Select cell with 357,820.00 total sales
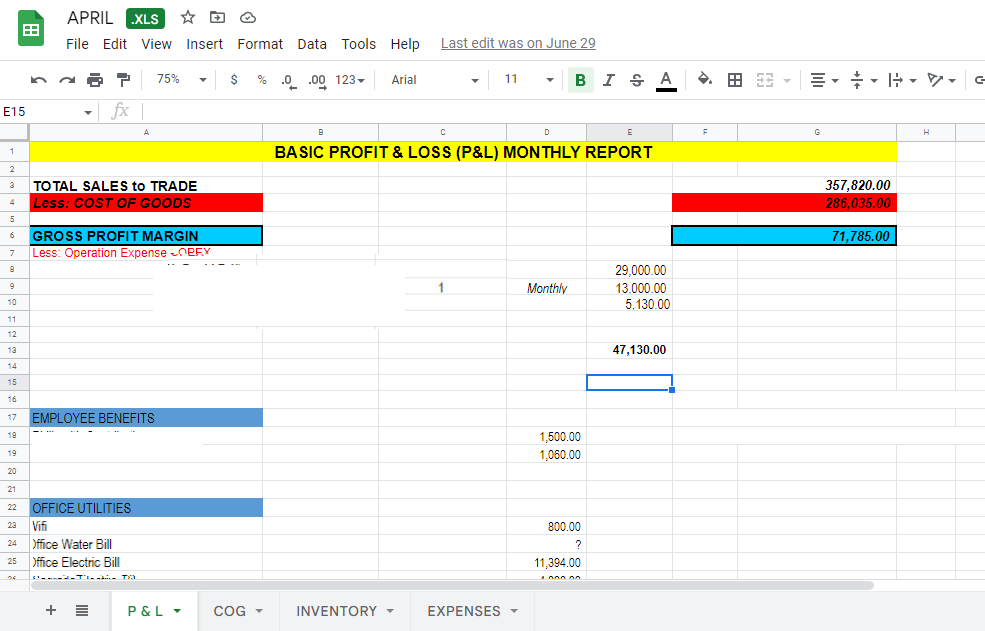Image resolution: width=985 pixels, height=631 pixels. (817, 185)
